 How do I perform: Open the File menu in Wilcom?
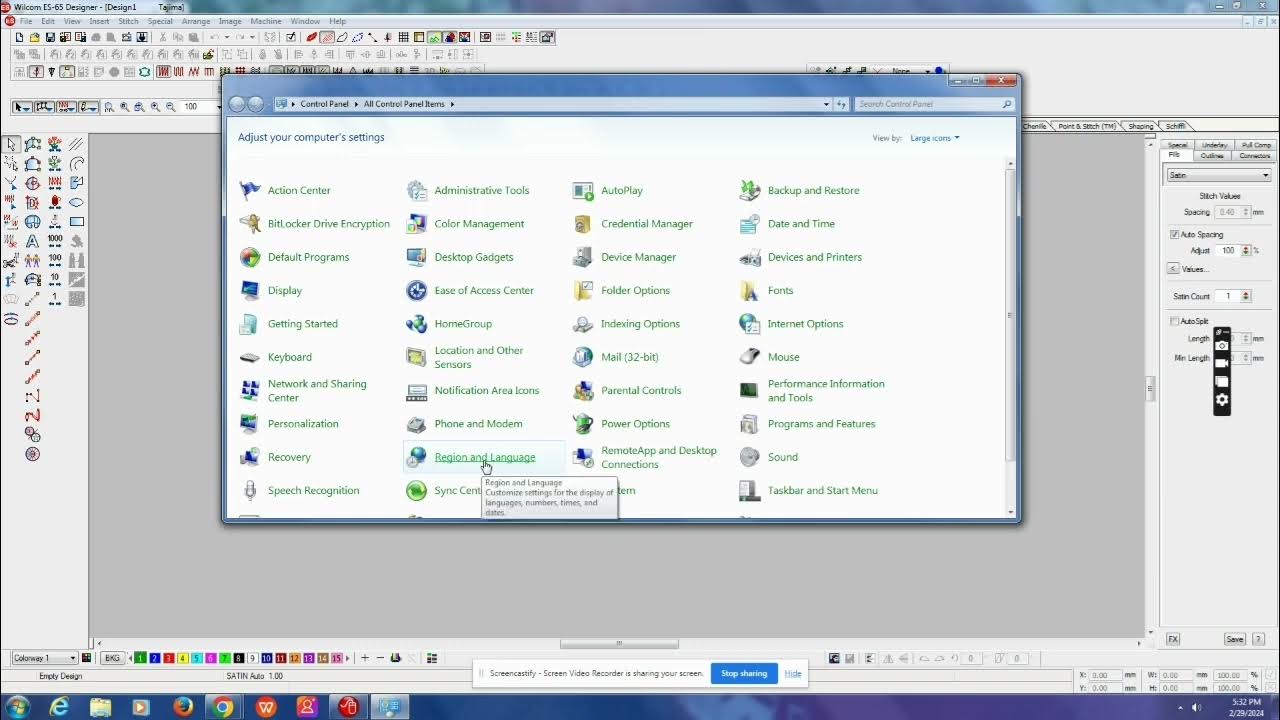pyautogui.click(x=26, y=21)
